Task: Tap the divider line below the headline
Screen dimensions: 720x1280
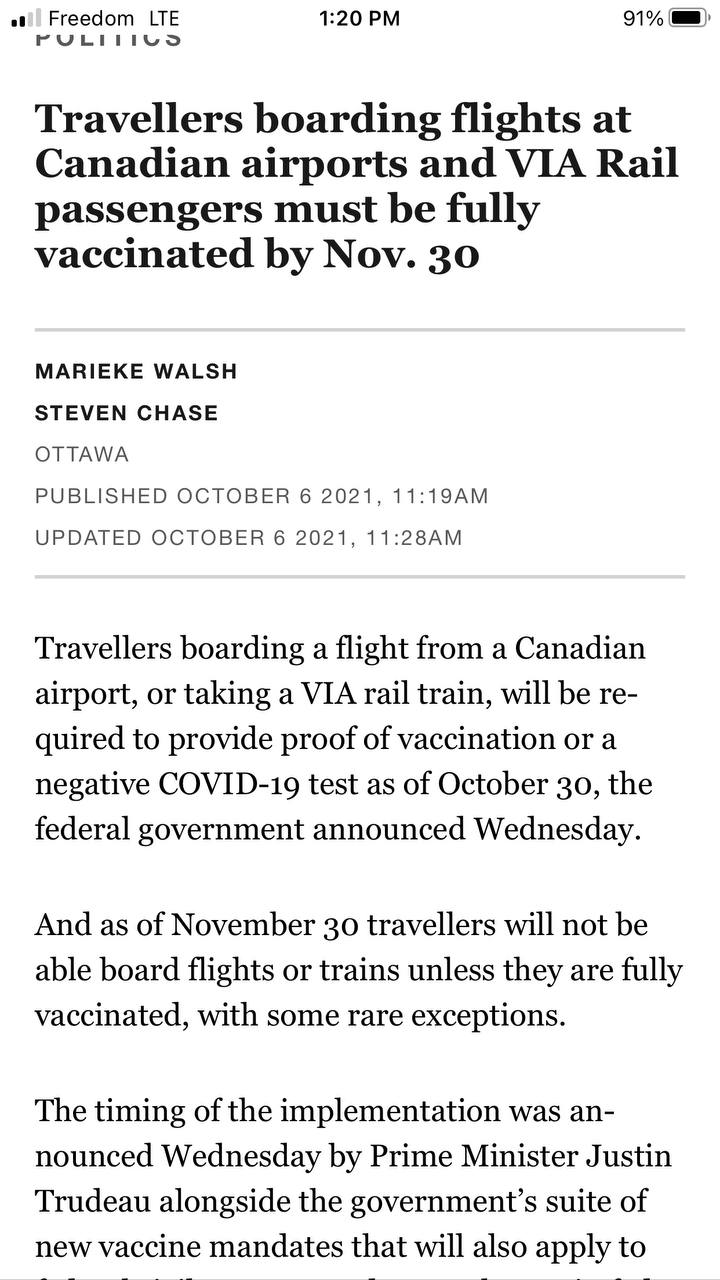Action: point(360,329)
